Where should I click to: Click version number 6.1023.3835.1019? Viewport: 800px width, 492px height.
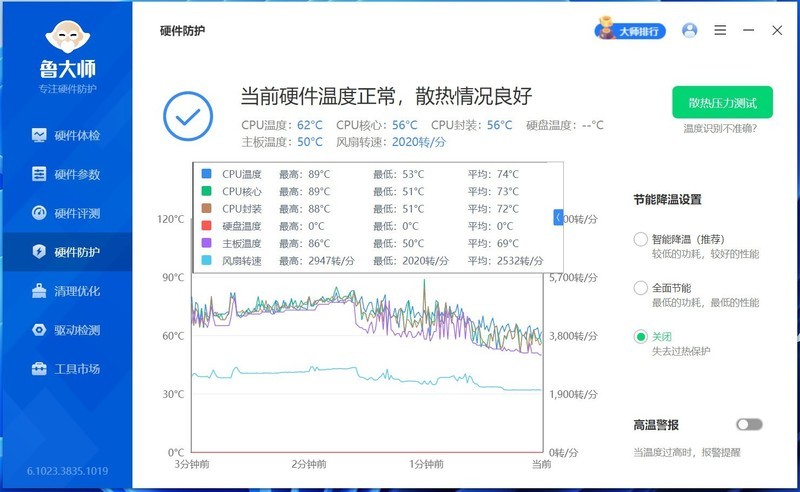pos(67,471)
